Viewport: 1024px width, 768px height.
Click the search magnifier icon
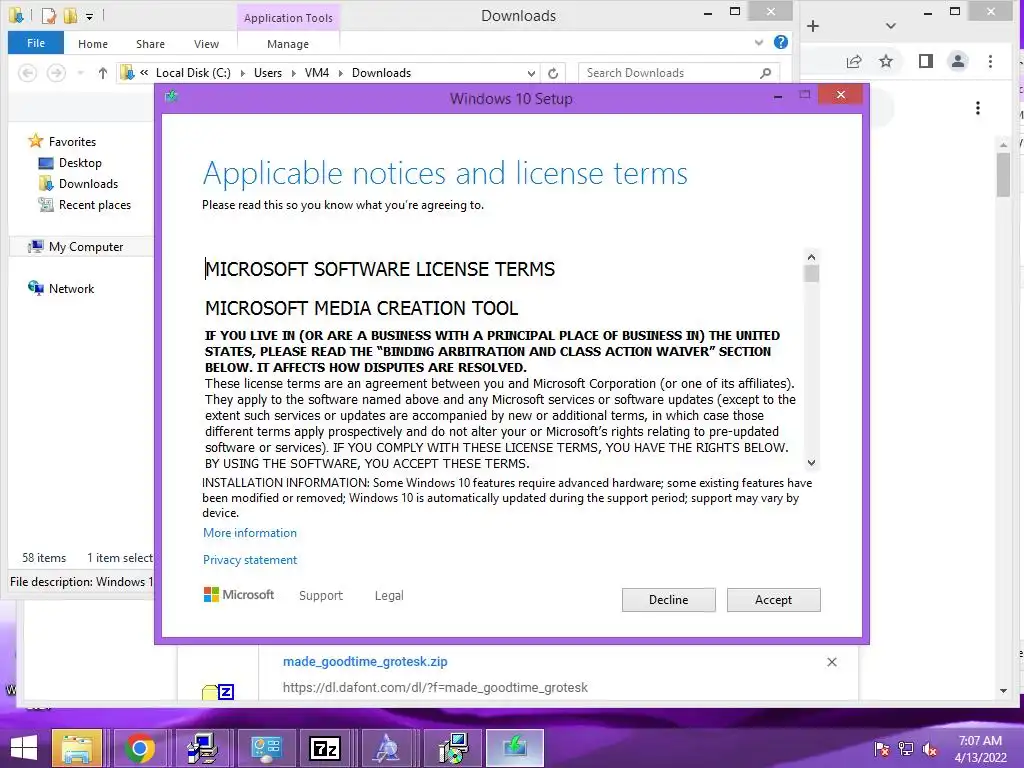(765, 73)
